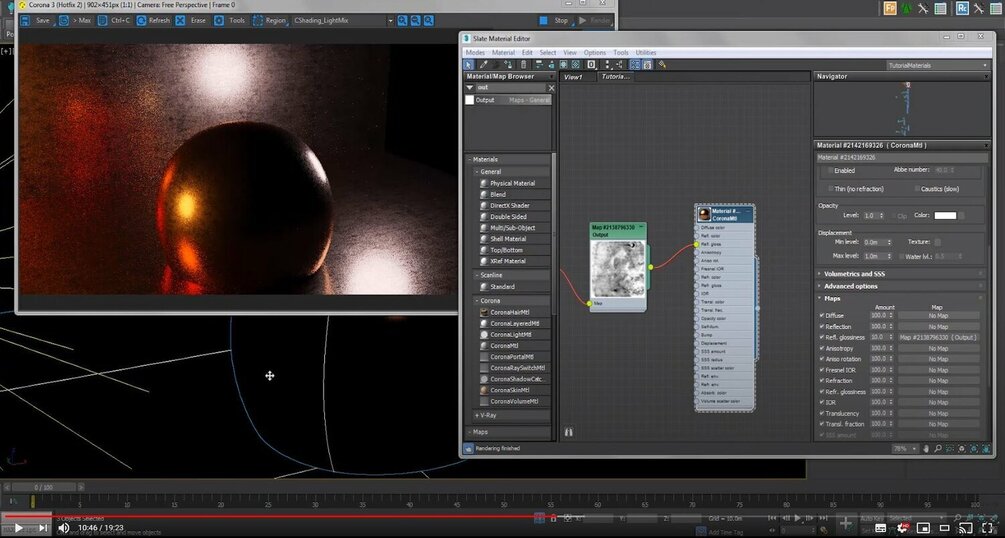1005x538 pixels.
Task: Click the Tools button in Corona frame buffer
Action: point(230,21)
